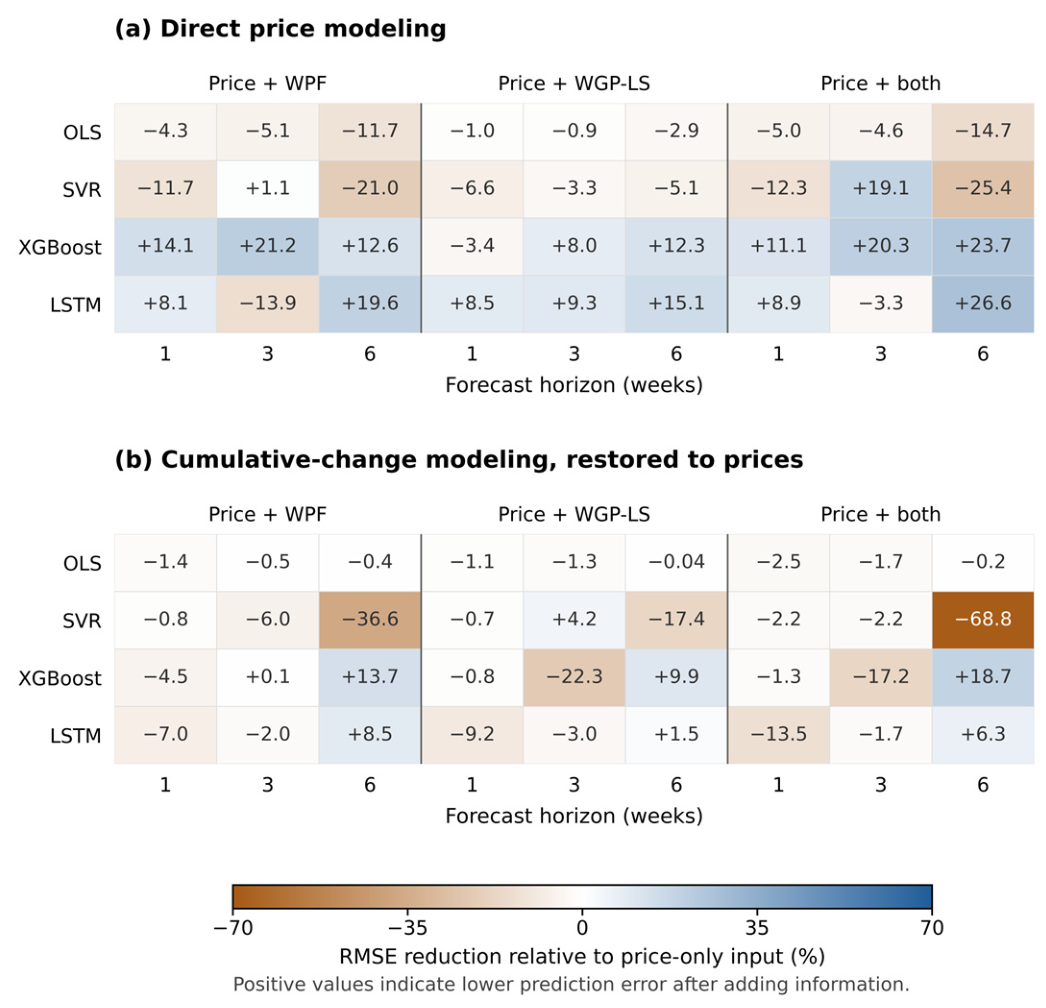The height and width of the screenshot is (1008, 1046).
Task: Click the dark blue end of colorbar near 70
Action: pyautogui.click(x=924, y=898)
